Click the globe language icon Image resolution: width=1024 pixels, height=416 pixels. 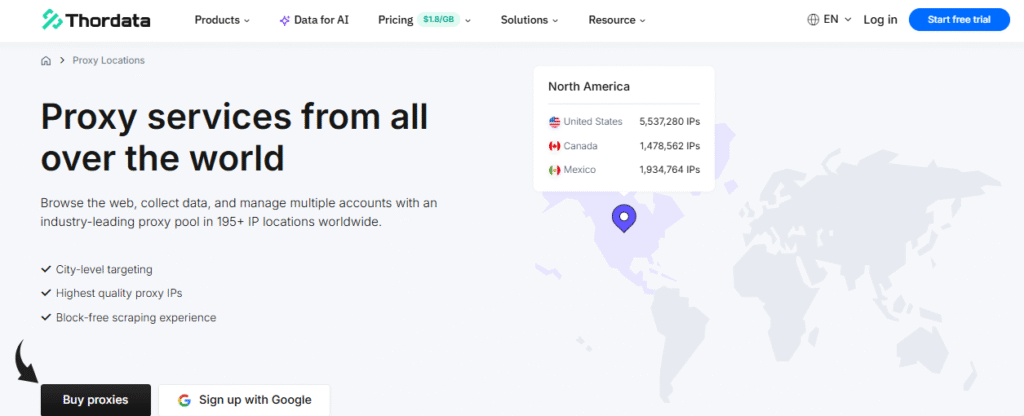pyautogui.click(x=813, y=20)
